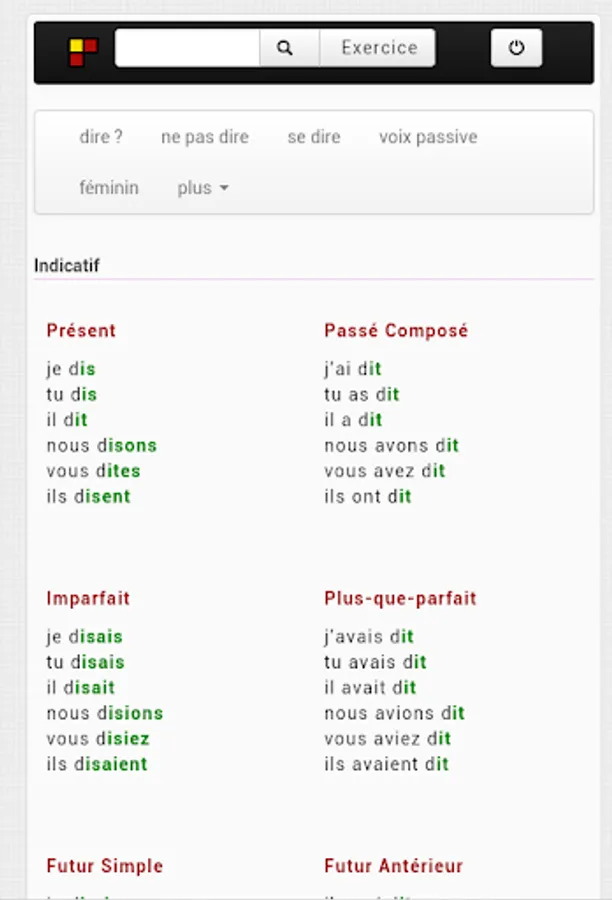Click the magnifying glass search button
The height and width of the screenshot is (900, 612).
tap(285, 48)
